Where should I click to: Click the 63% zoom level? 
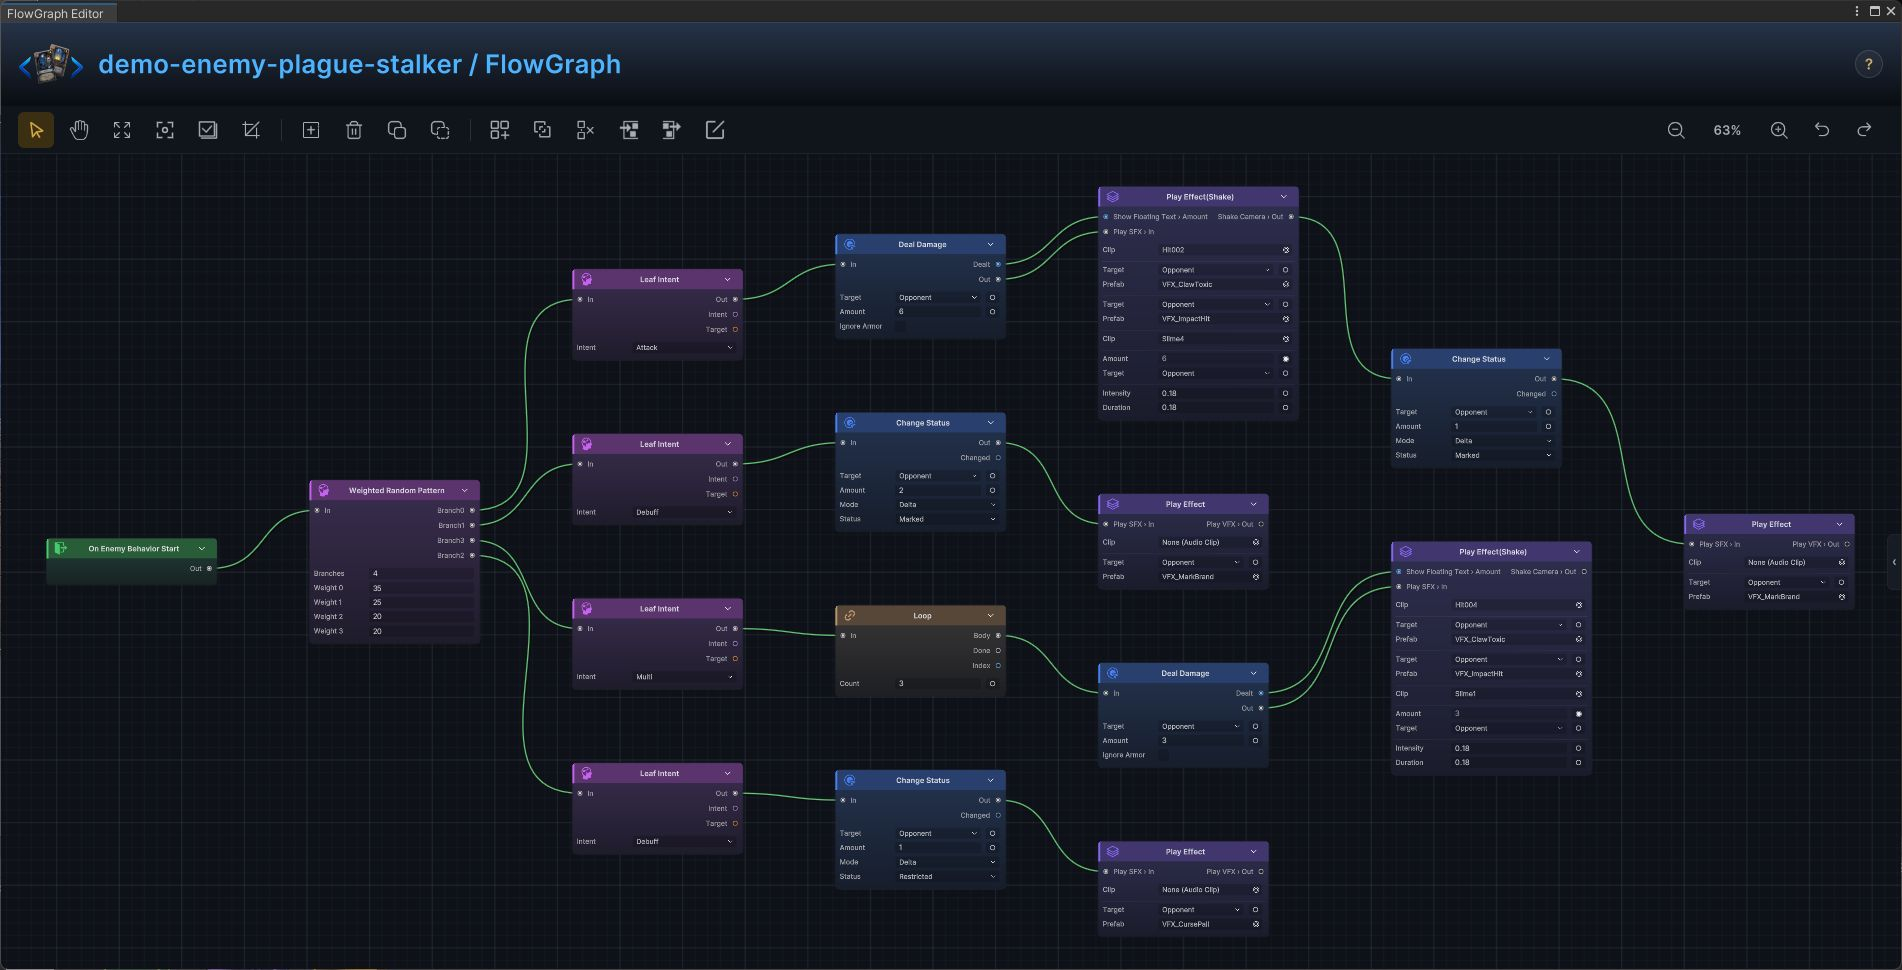click(1727, 130)
